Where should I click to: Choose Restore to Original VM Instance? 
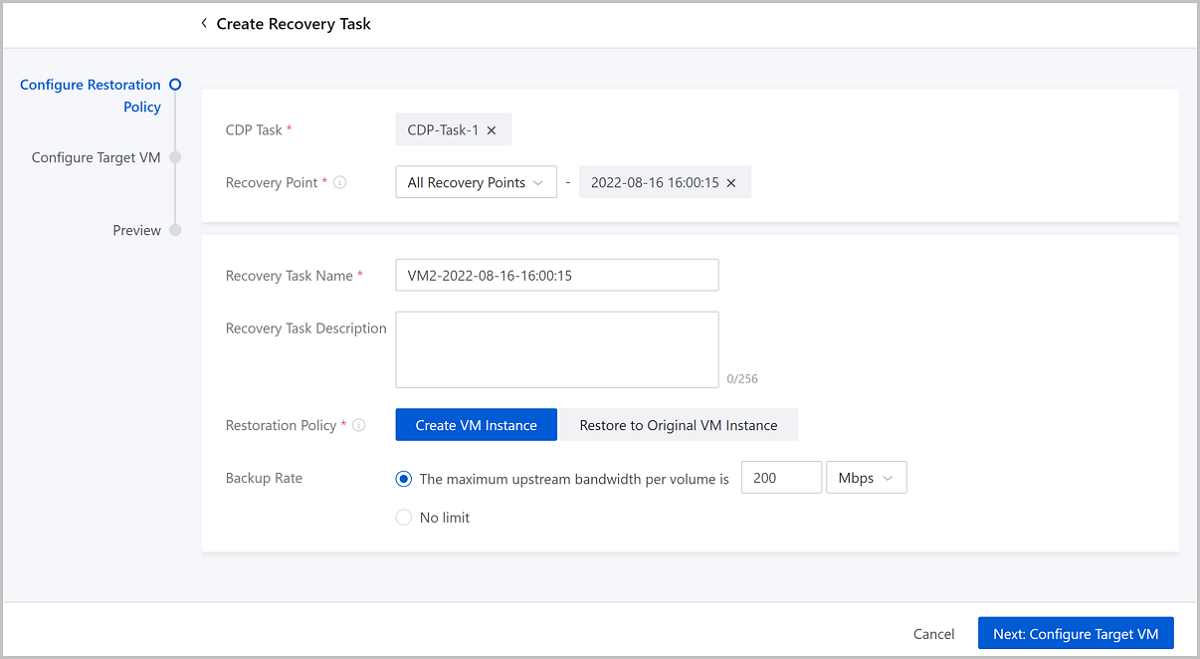pos(678,425)
